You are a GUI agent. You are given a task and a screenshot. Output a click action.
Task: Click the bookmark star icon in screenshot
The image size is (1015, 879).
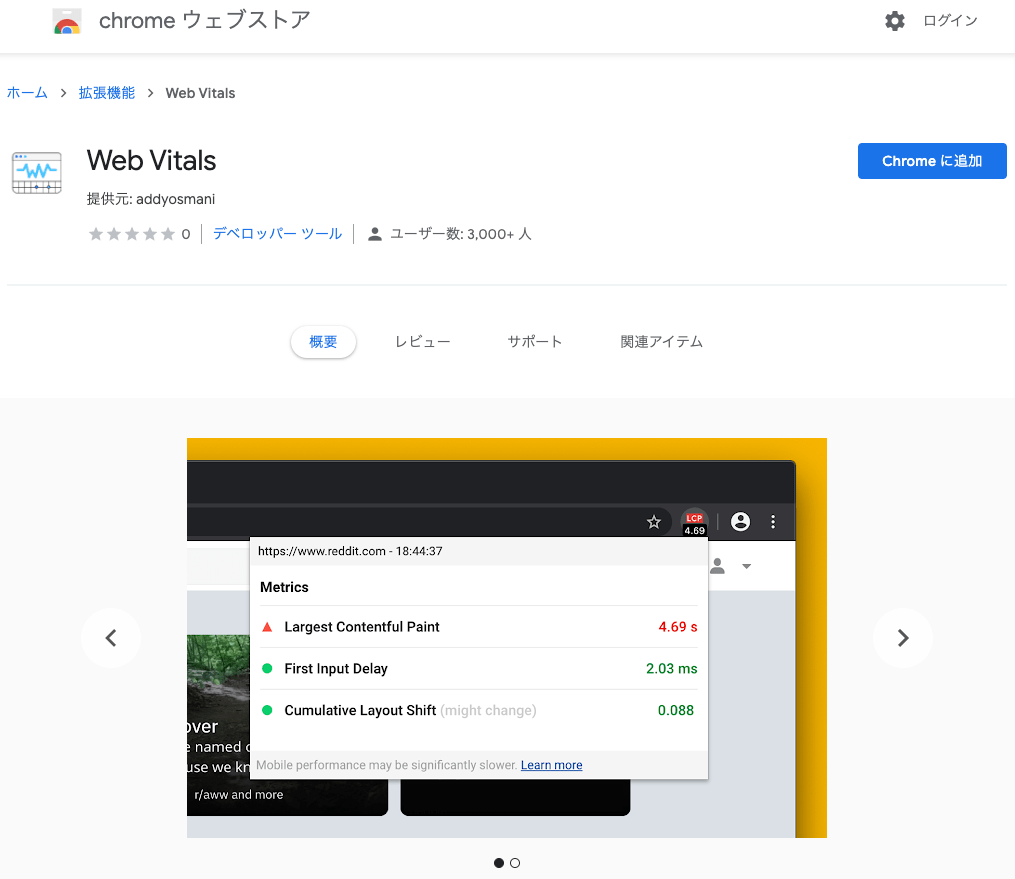pos(654,522)
